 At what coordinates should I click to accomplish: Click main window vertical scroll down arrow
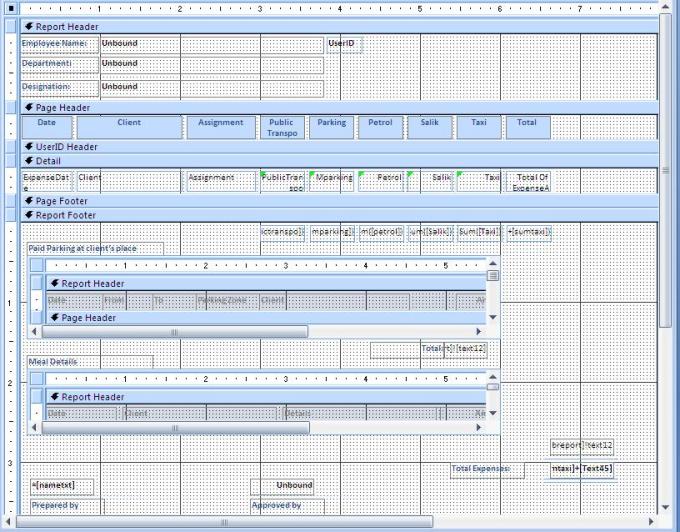pos(665,507)
